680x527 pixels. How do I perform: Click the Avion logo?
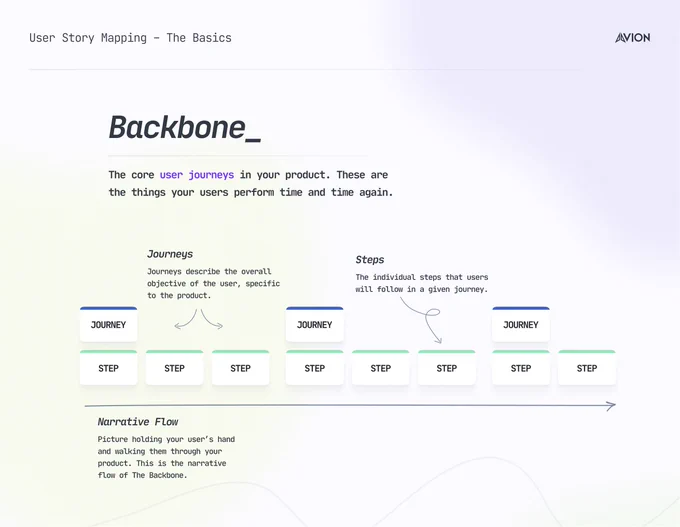[632, 38]
